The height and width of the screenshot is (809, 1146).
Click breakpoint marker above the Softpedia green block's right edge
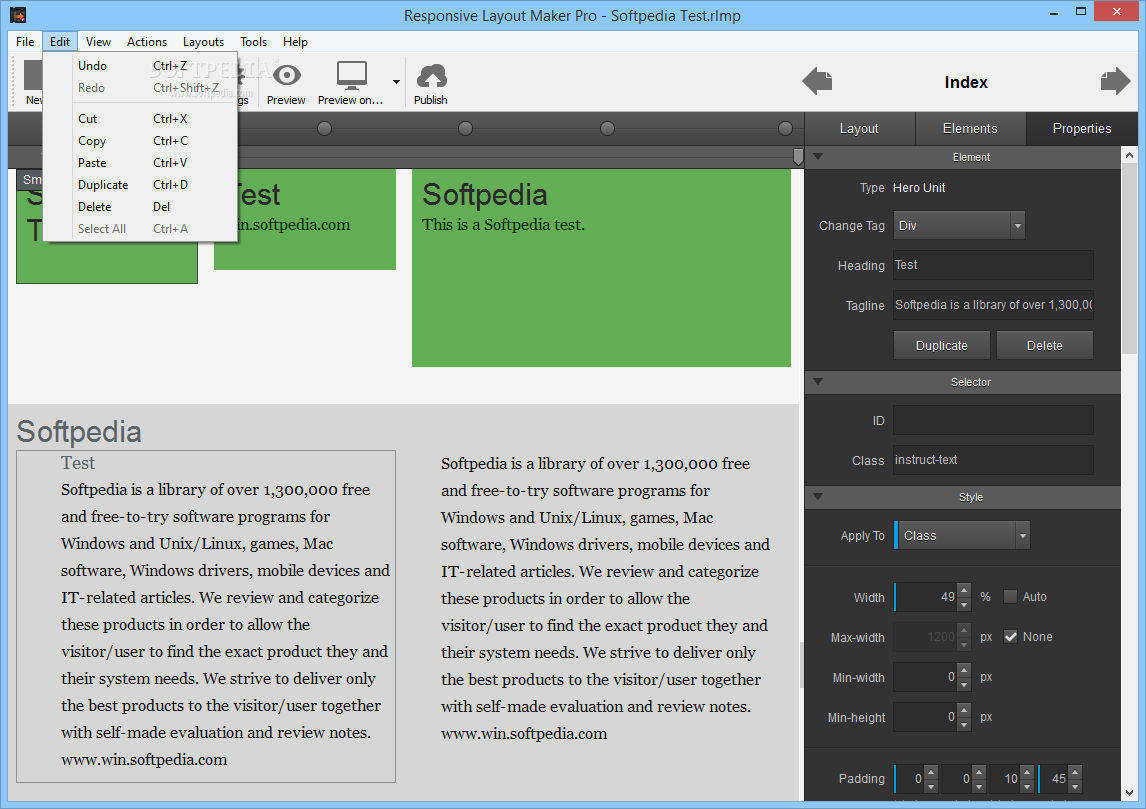pos(786,129)
